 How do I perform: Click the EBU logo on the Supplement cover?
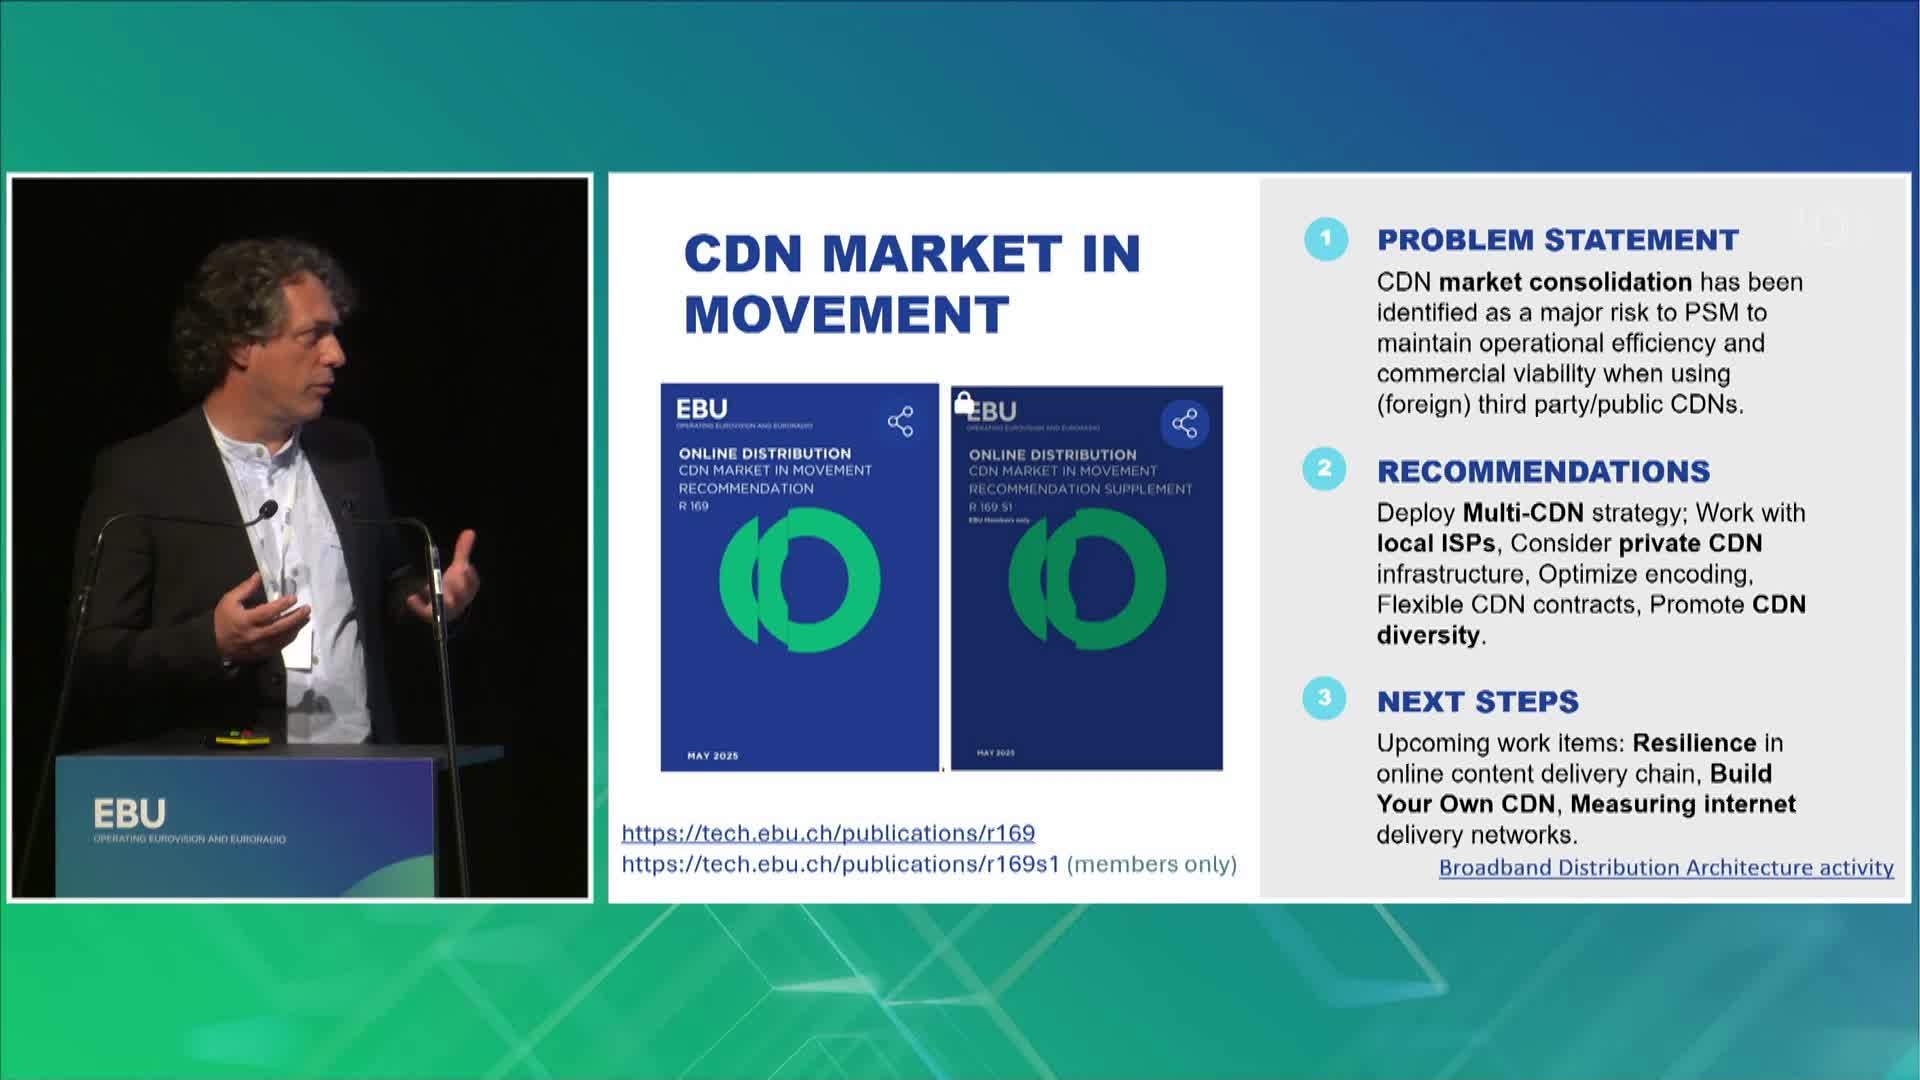[x=992, y=411]
